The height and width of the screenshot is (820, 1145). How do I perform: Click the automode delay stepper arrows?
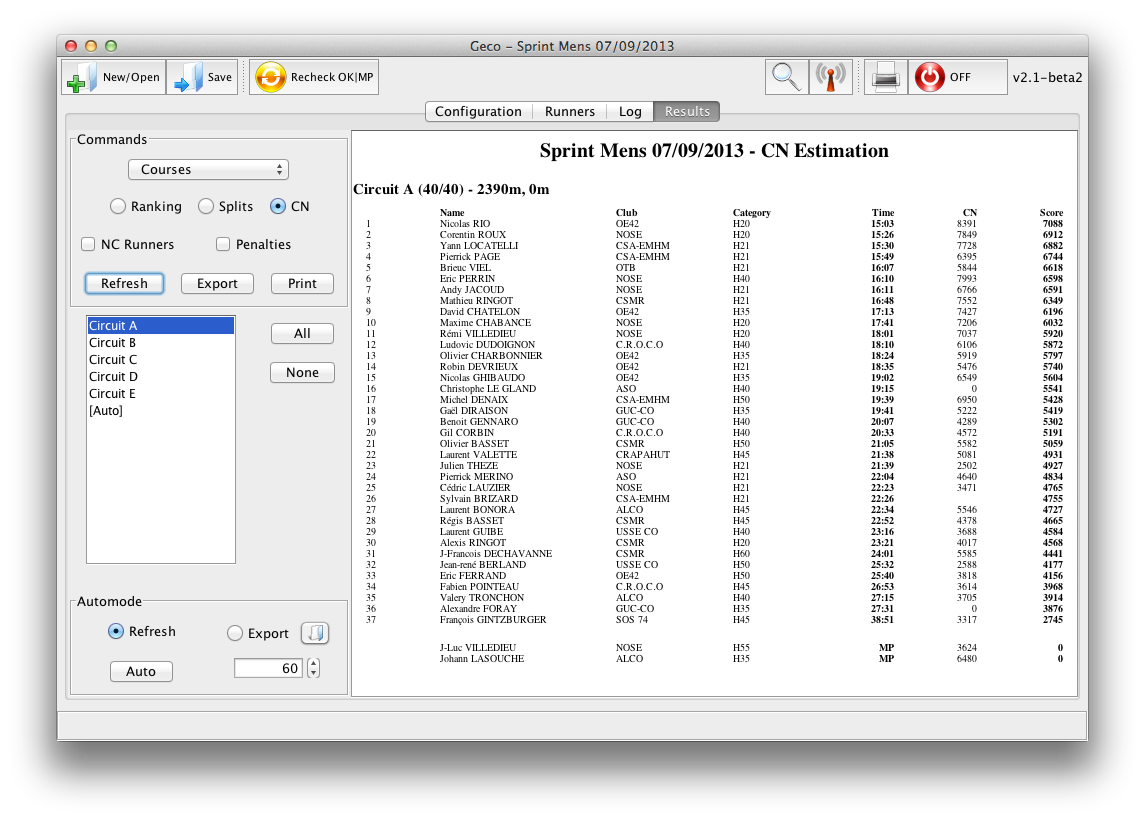tap(313, 668)
